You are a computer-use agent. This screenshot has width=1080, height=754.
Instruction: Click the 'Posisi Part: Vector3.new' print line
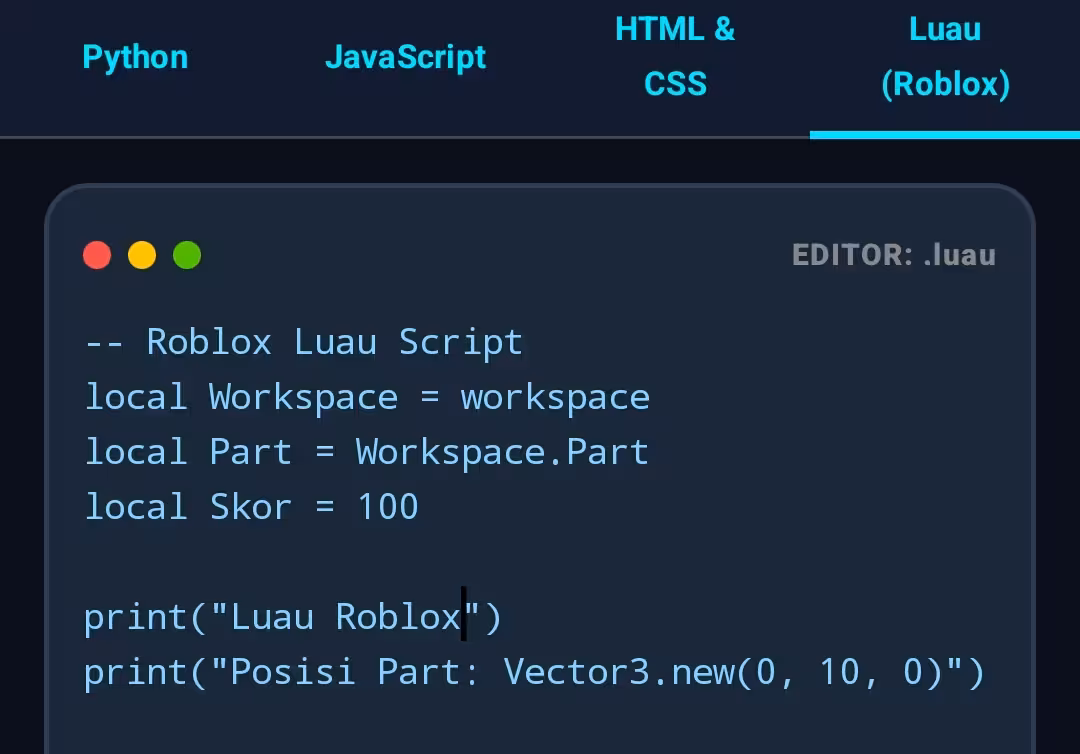tap(534, 672)
